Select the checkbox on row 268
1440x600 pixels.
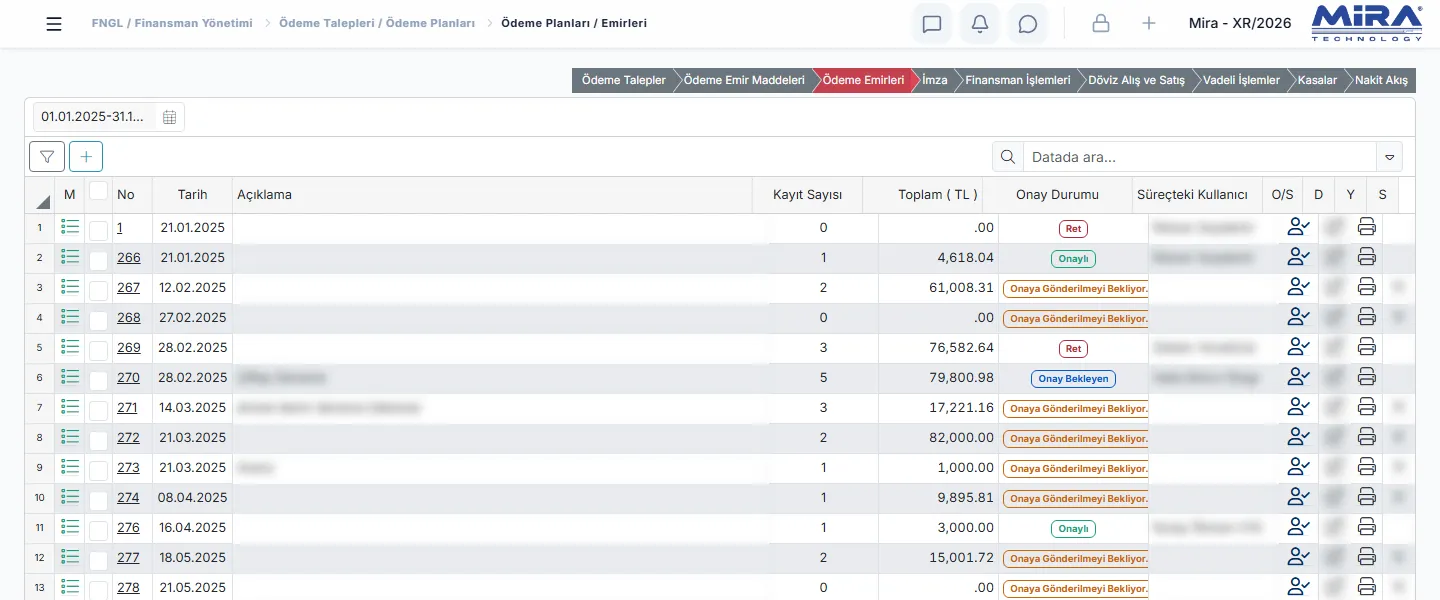(x=98, y=320)
